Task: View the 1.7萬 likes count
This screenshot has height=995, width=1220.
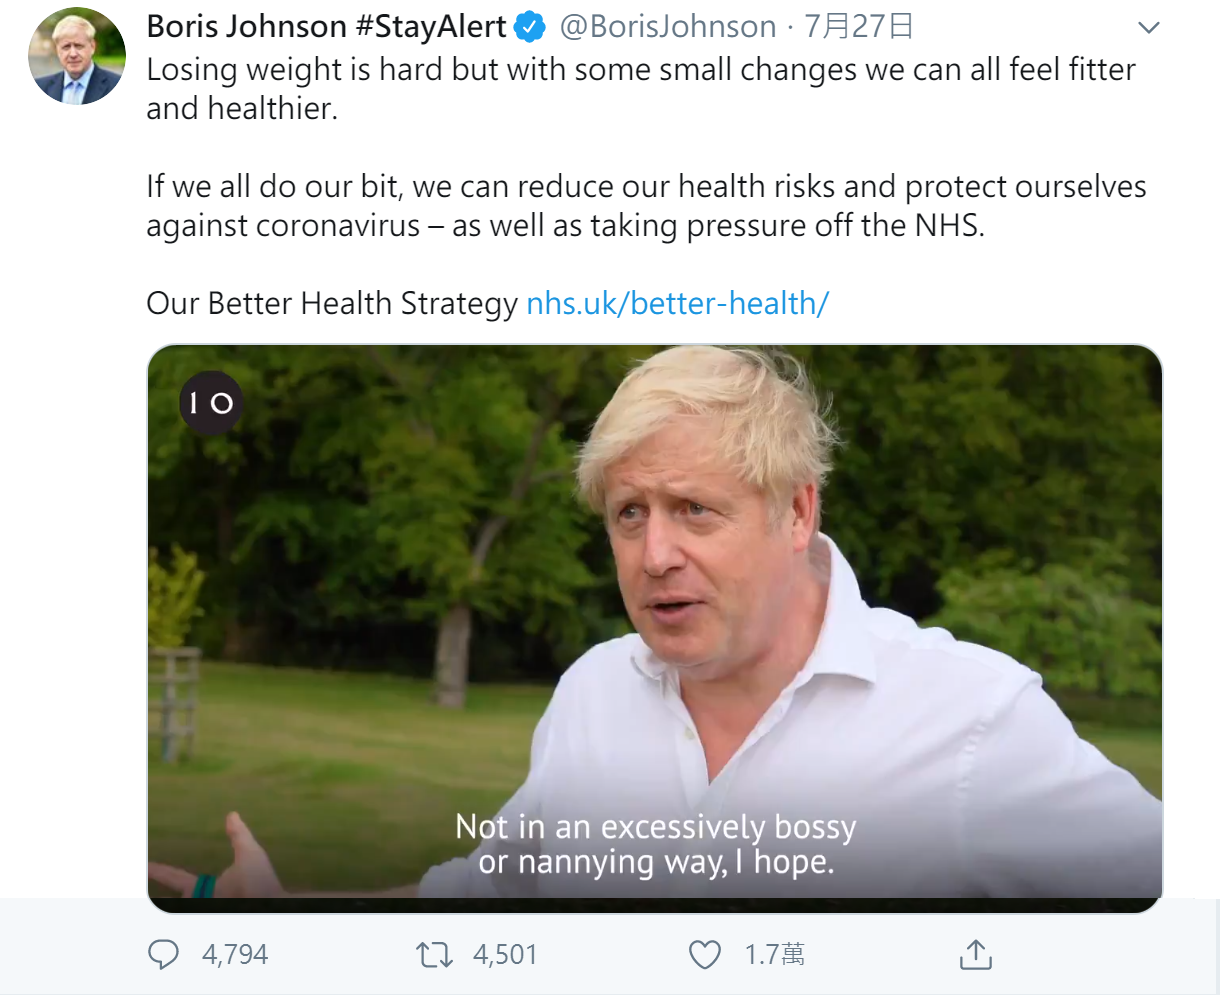Action: click(774, 955)
